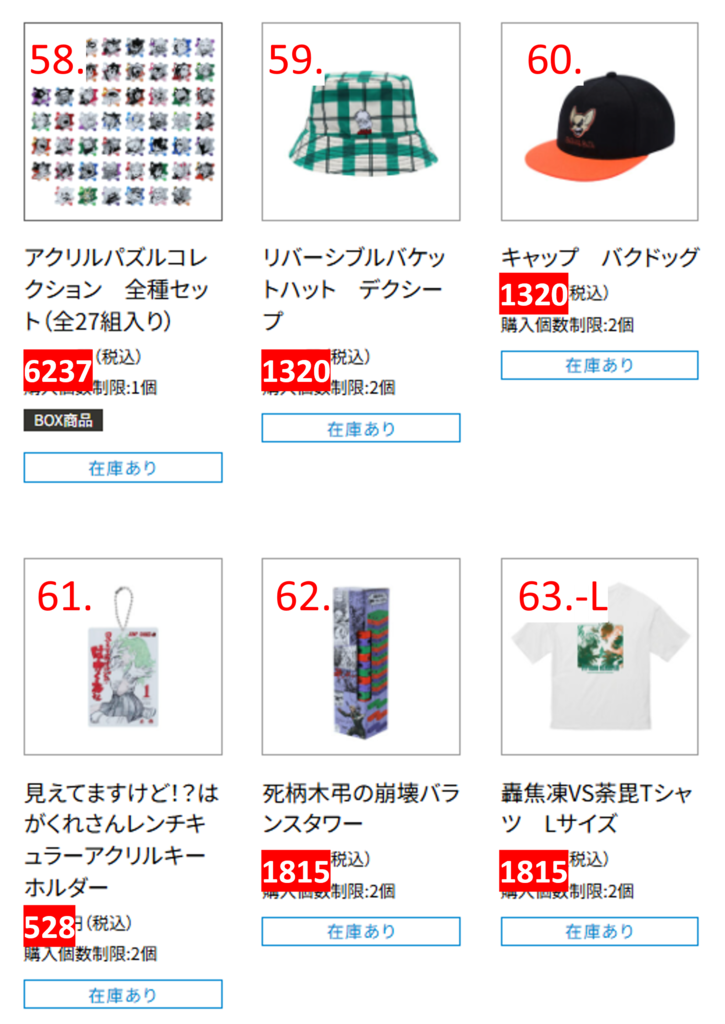Open the green checkered bucket hat image
This screenshot has height=1024, width=725.
(x=361, y=121)
